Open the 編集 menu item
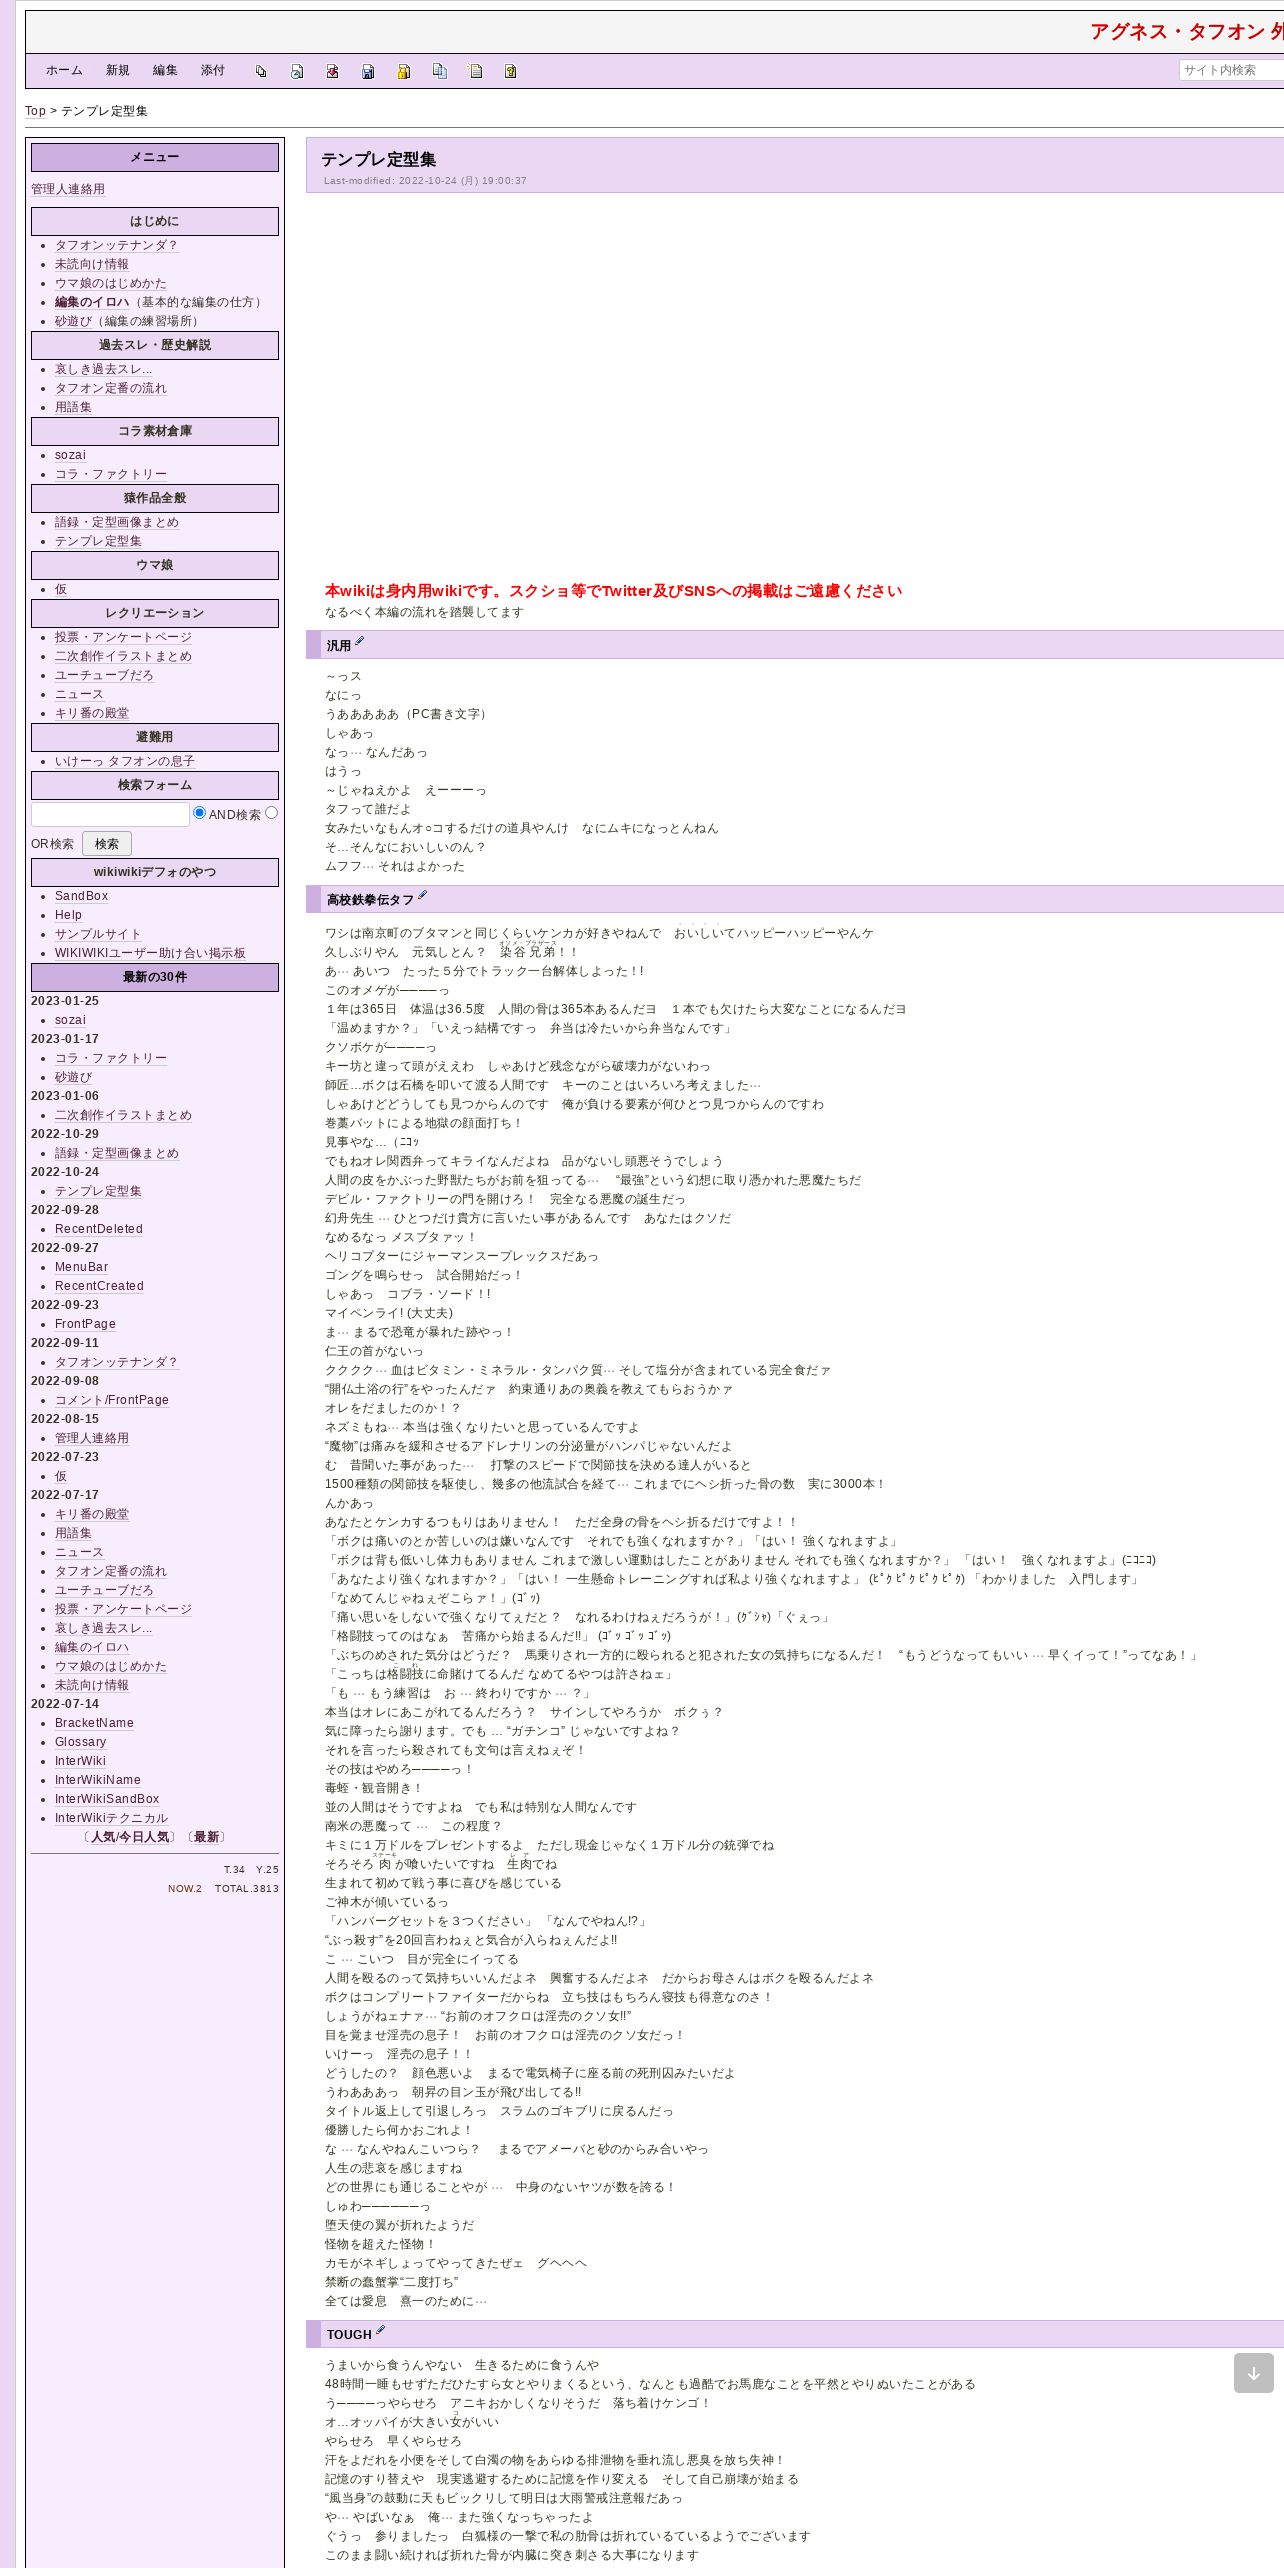Image resolution: width=1284 pixels, height=2568 pixels. click(165, 71)
